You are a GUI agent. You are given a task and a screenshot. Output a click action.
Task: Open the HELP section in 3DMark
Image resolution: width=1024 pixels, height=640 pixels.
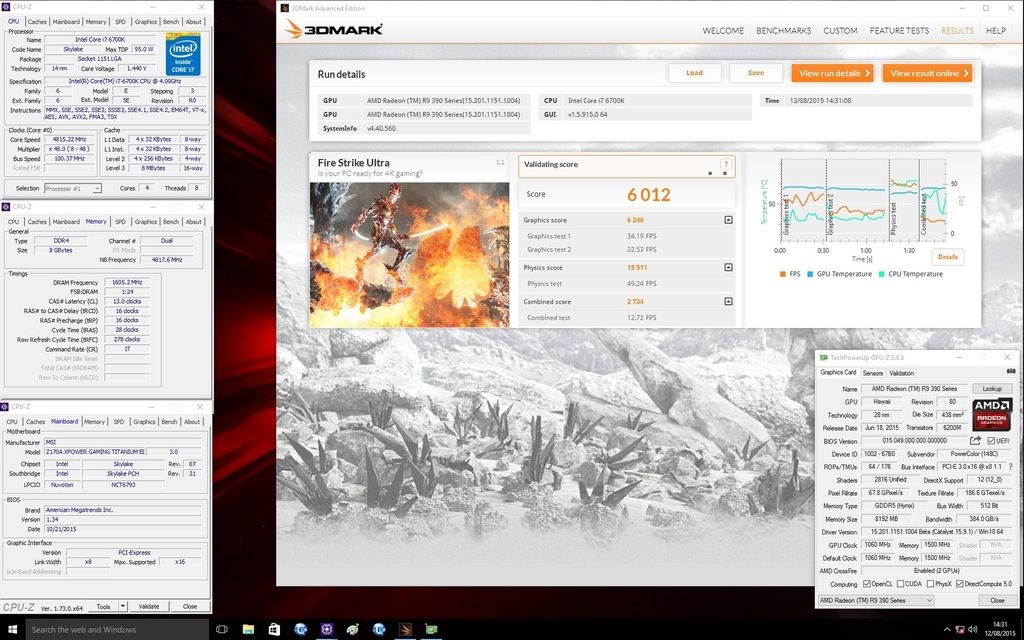995,31
